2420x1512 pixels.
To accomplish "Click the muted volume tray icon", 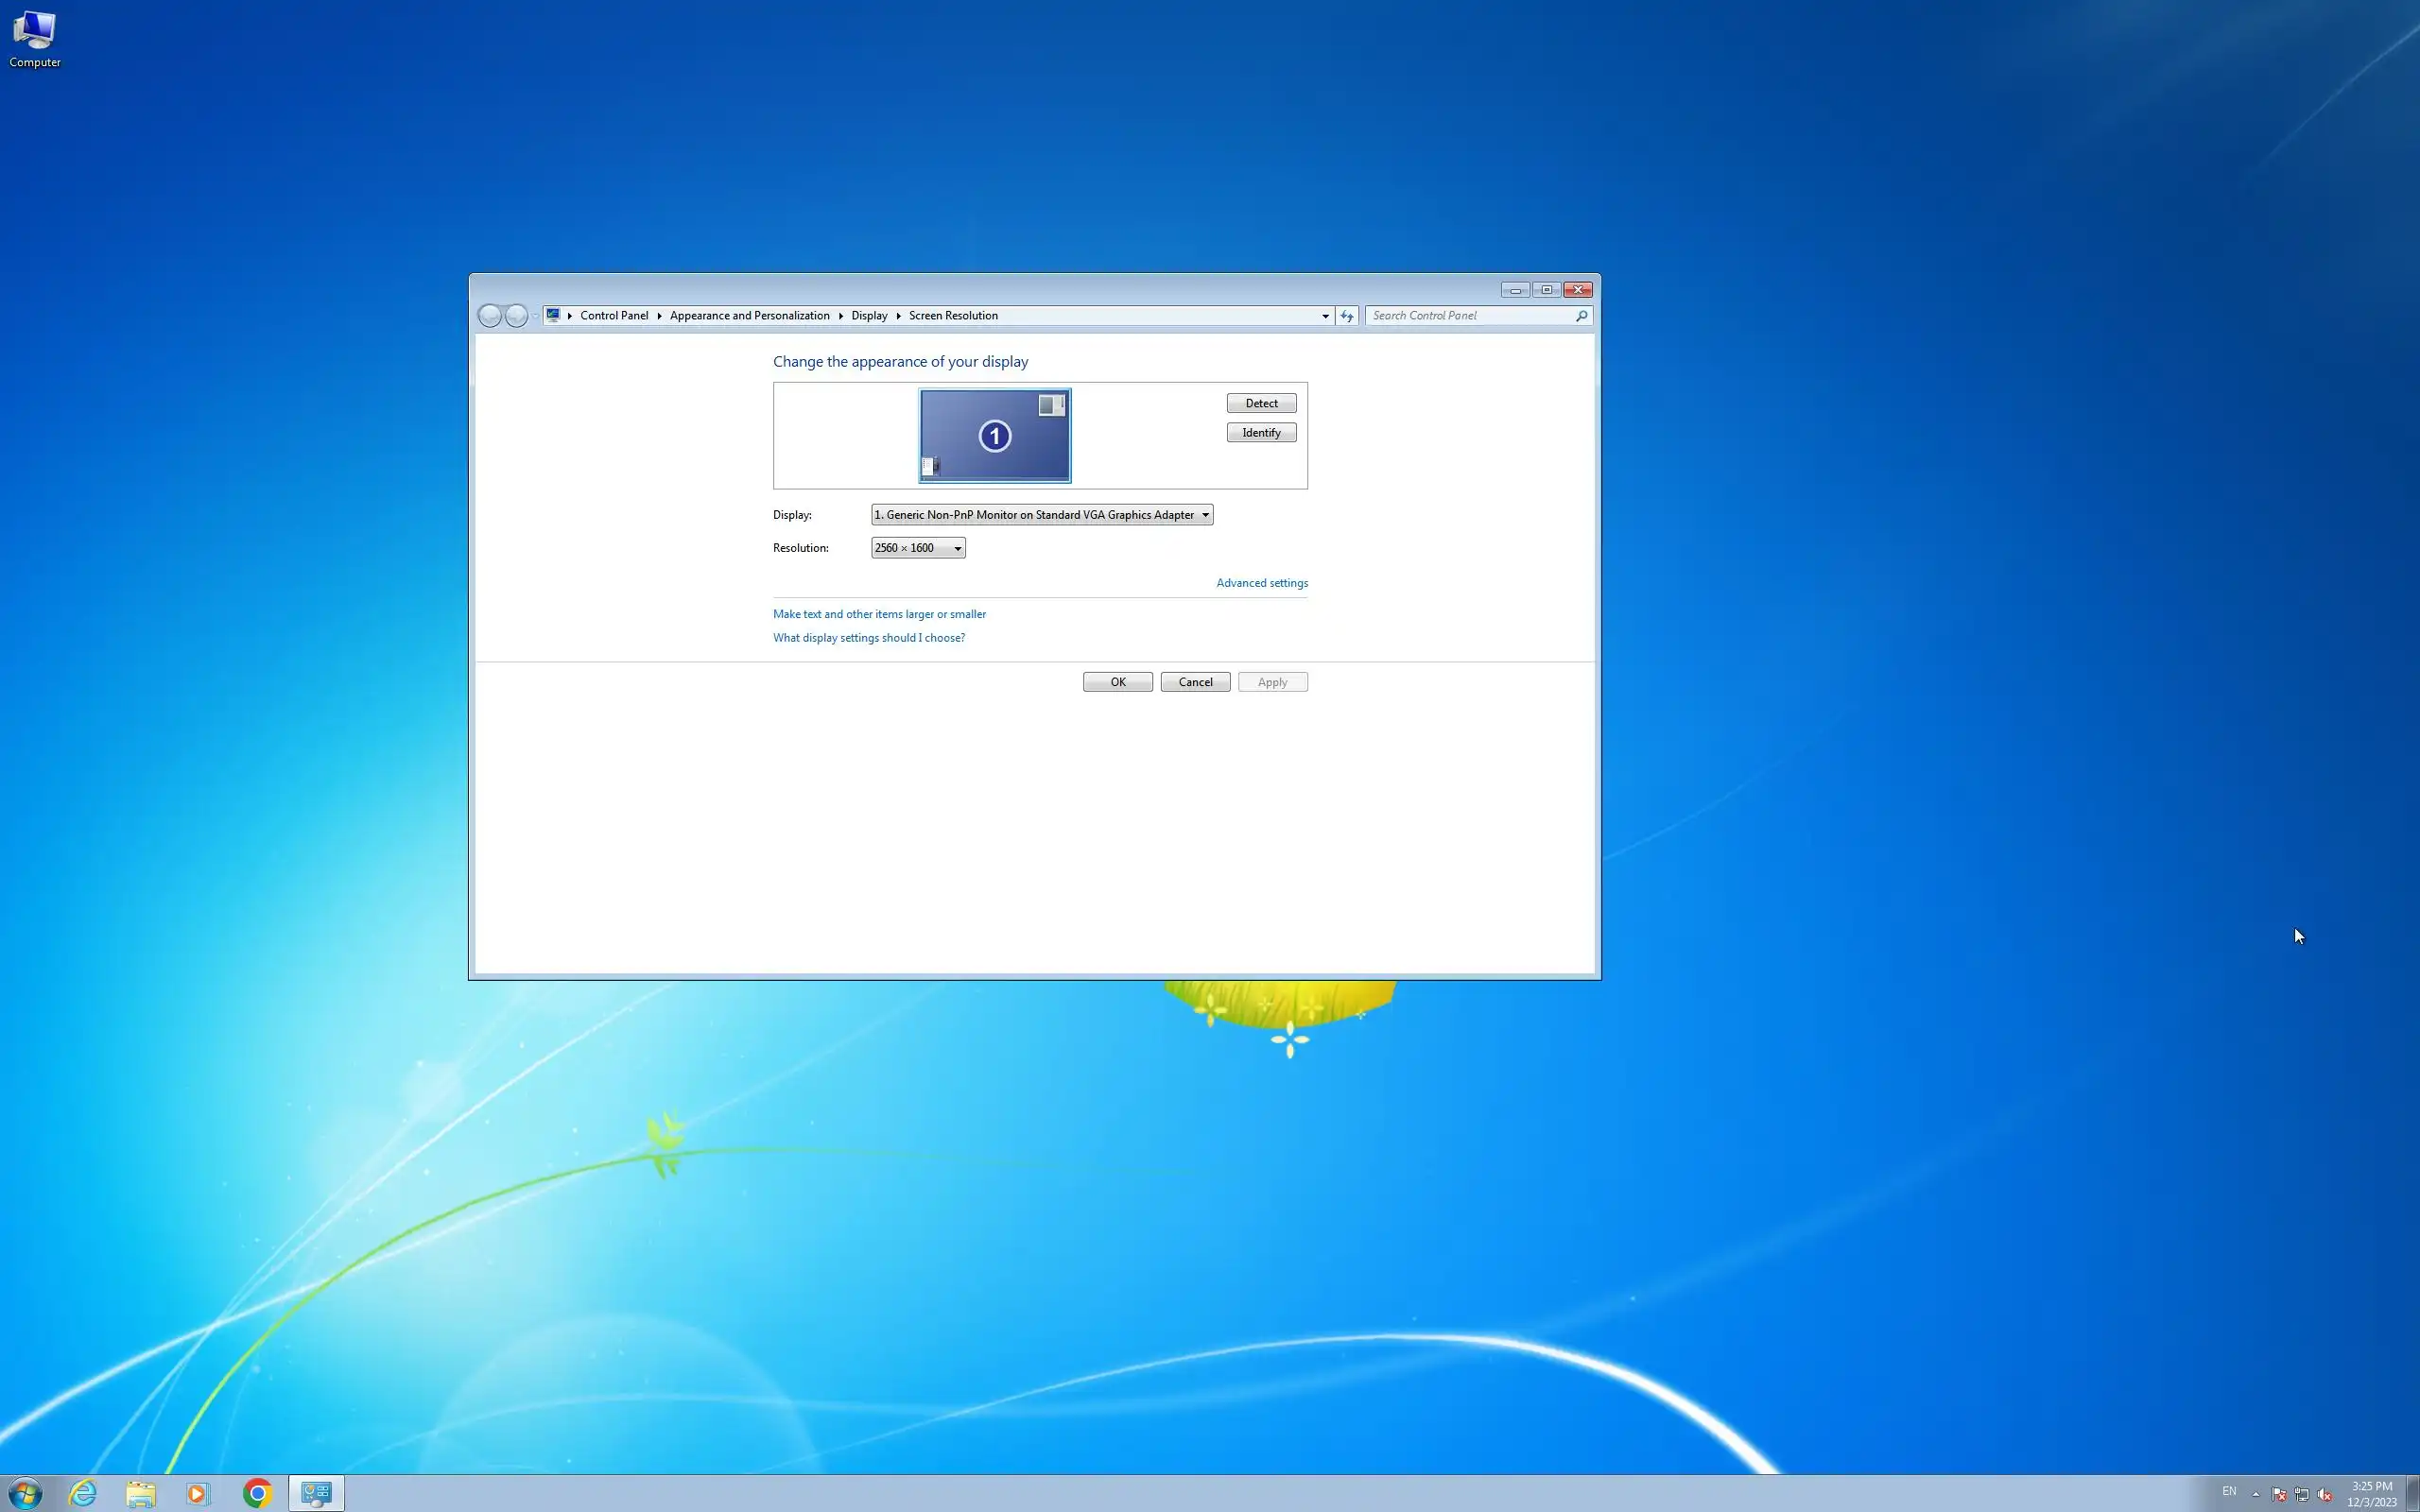I will click(x=2325, y=1495).
